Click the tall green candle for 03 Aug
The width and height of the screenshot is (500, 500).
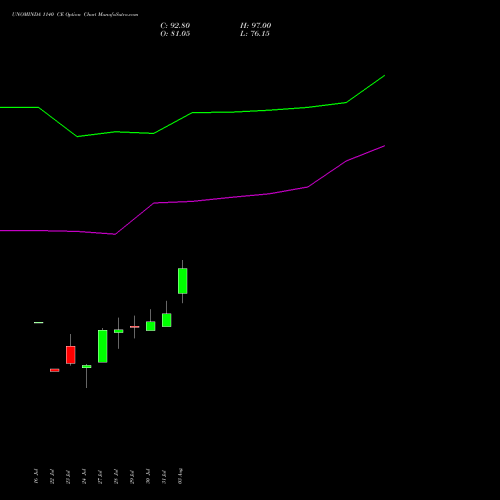182,281
